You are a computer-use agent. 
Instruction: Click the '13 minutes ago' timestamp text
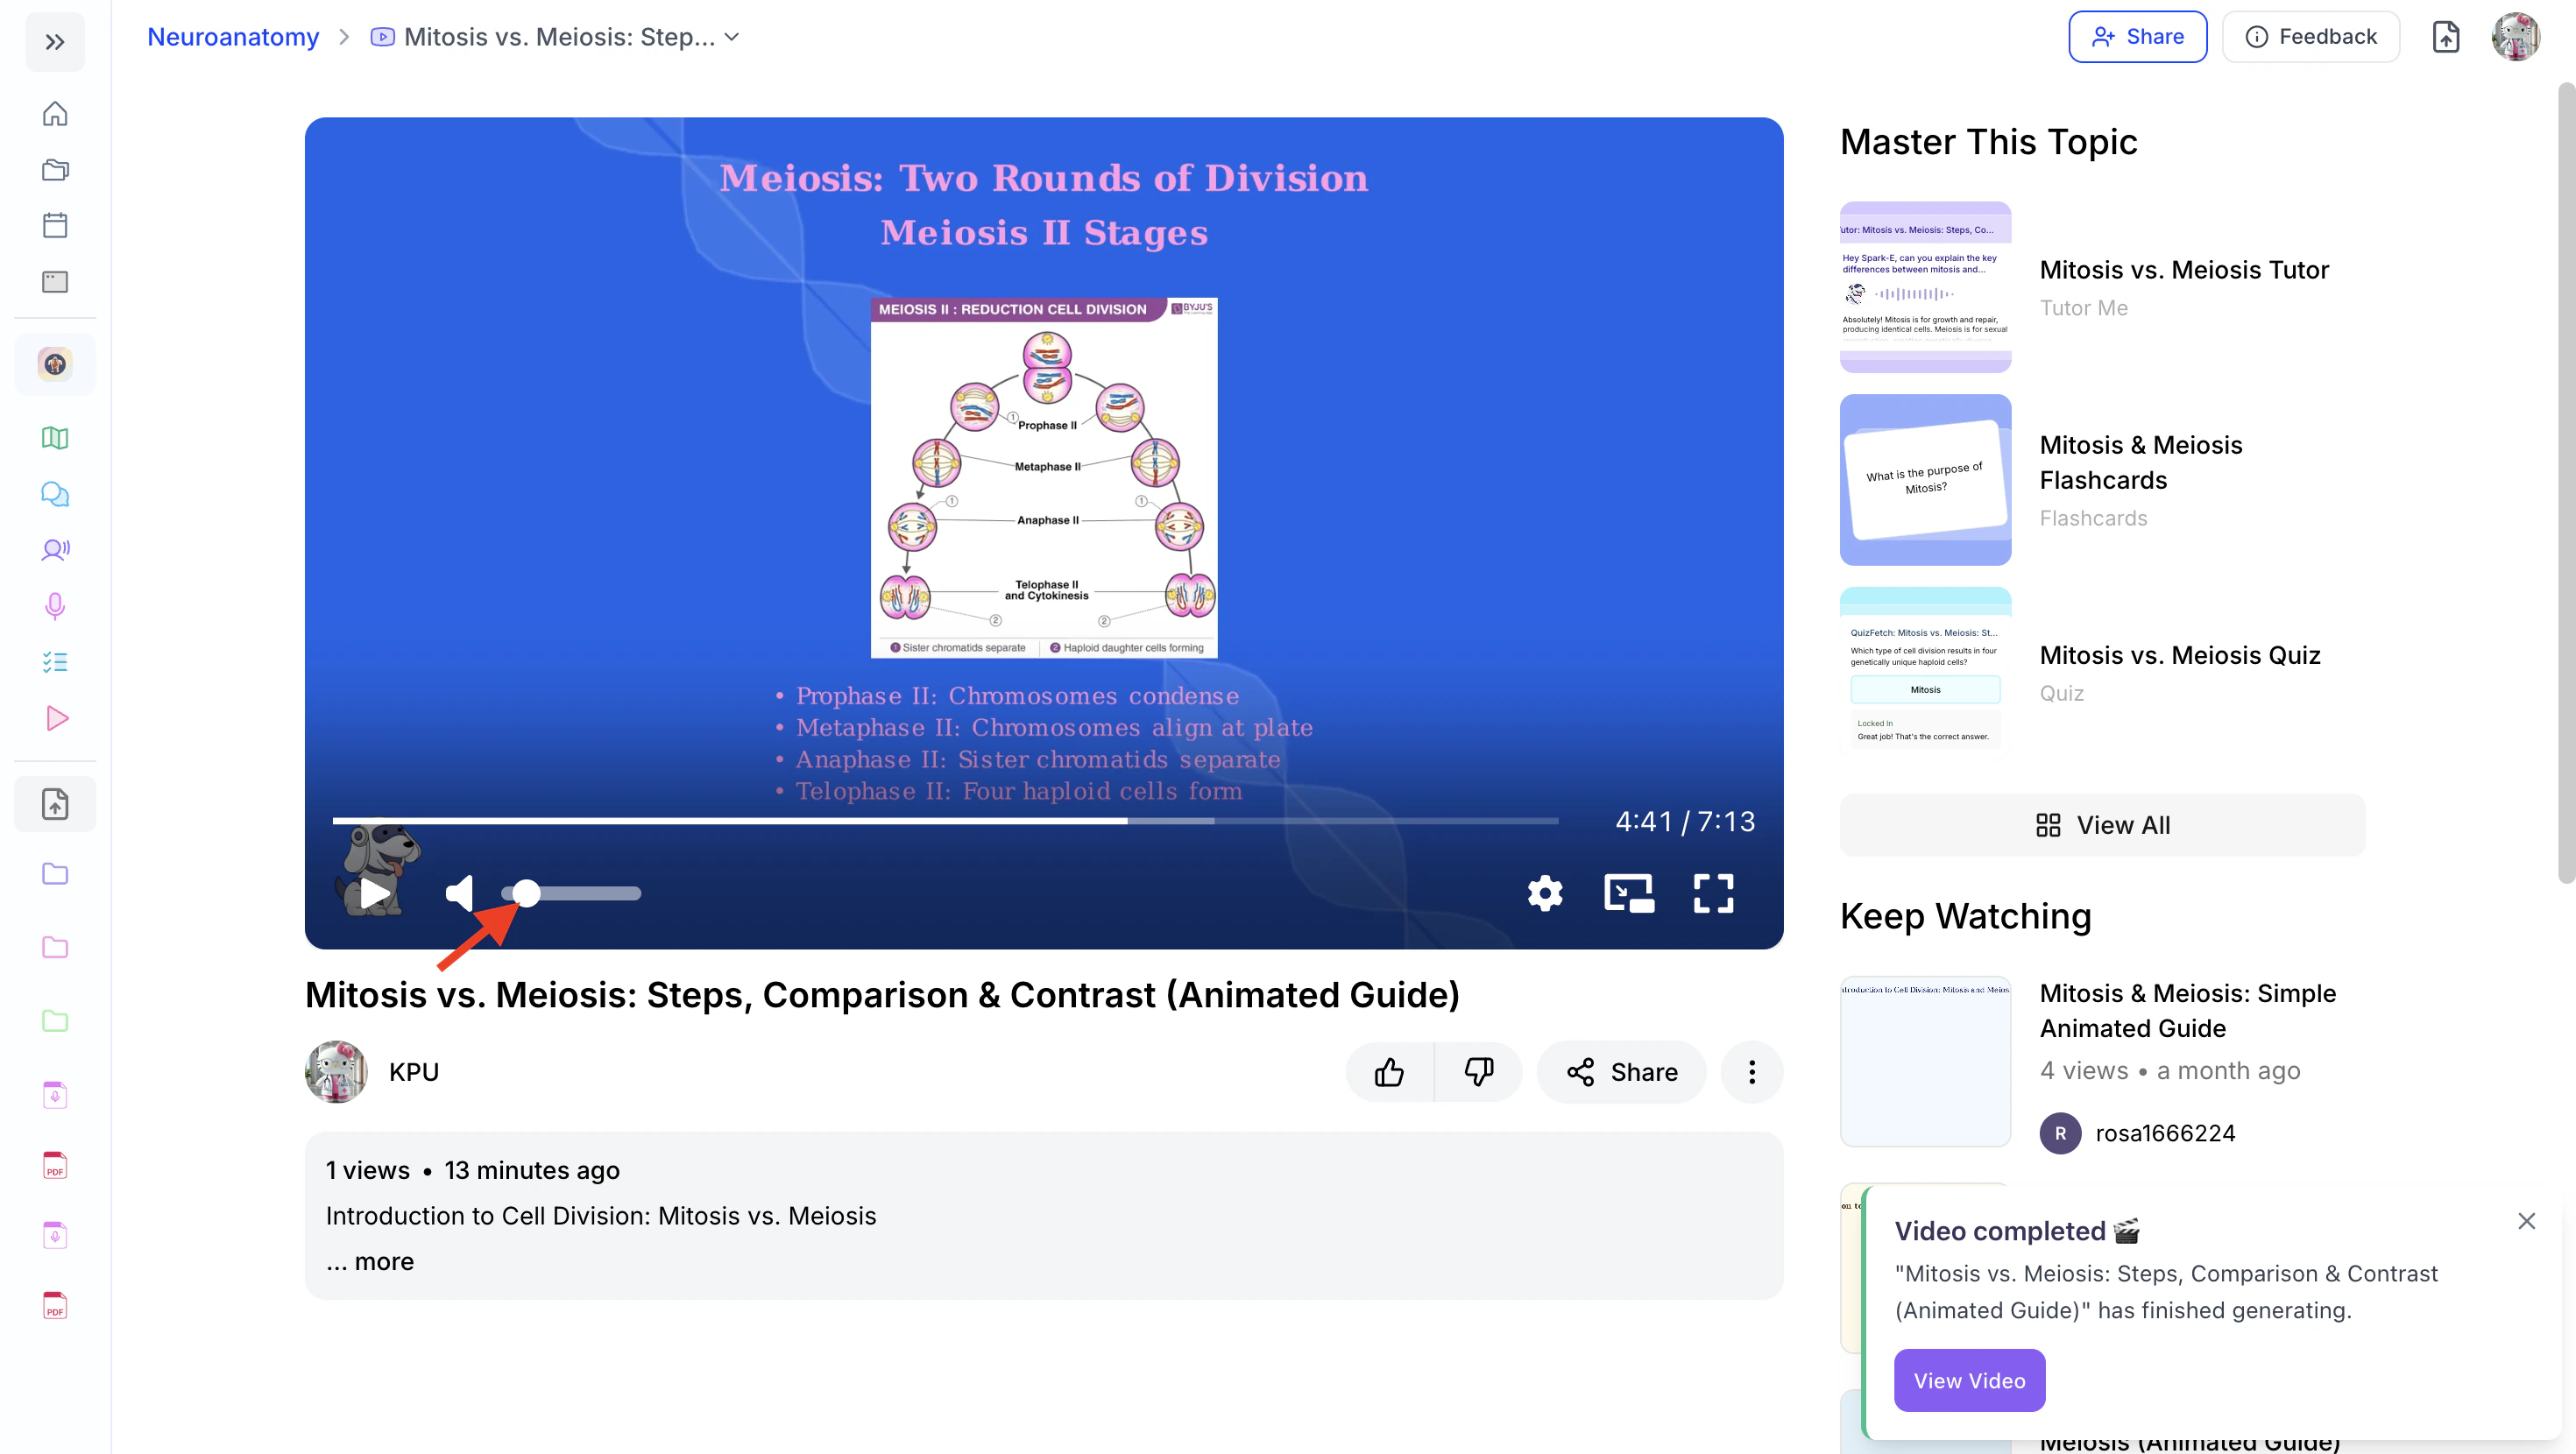point(532,1171)
